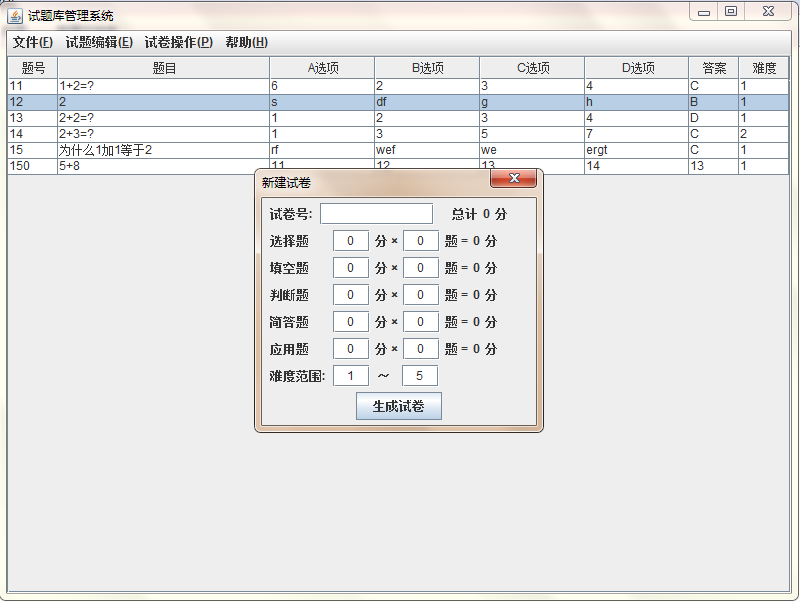This screenshot has height=602, width=800.
Task: Click 判断题 question count field
Action: 420,295
